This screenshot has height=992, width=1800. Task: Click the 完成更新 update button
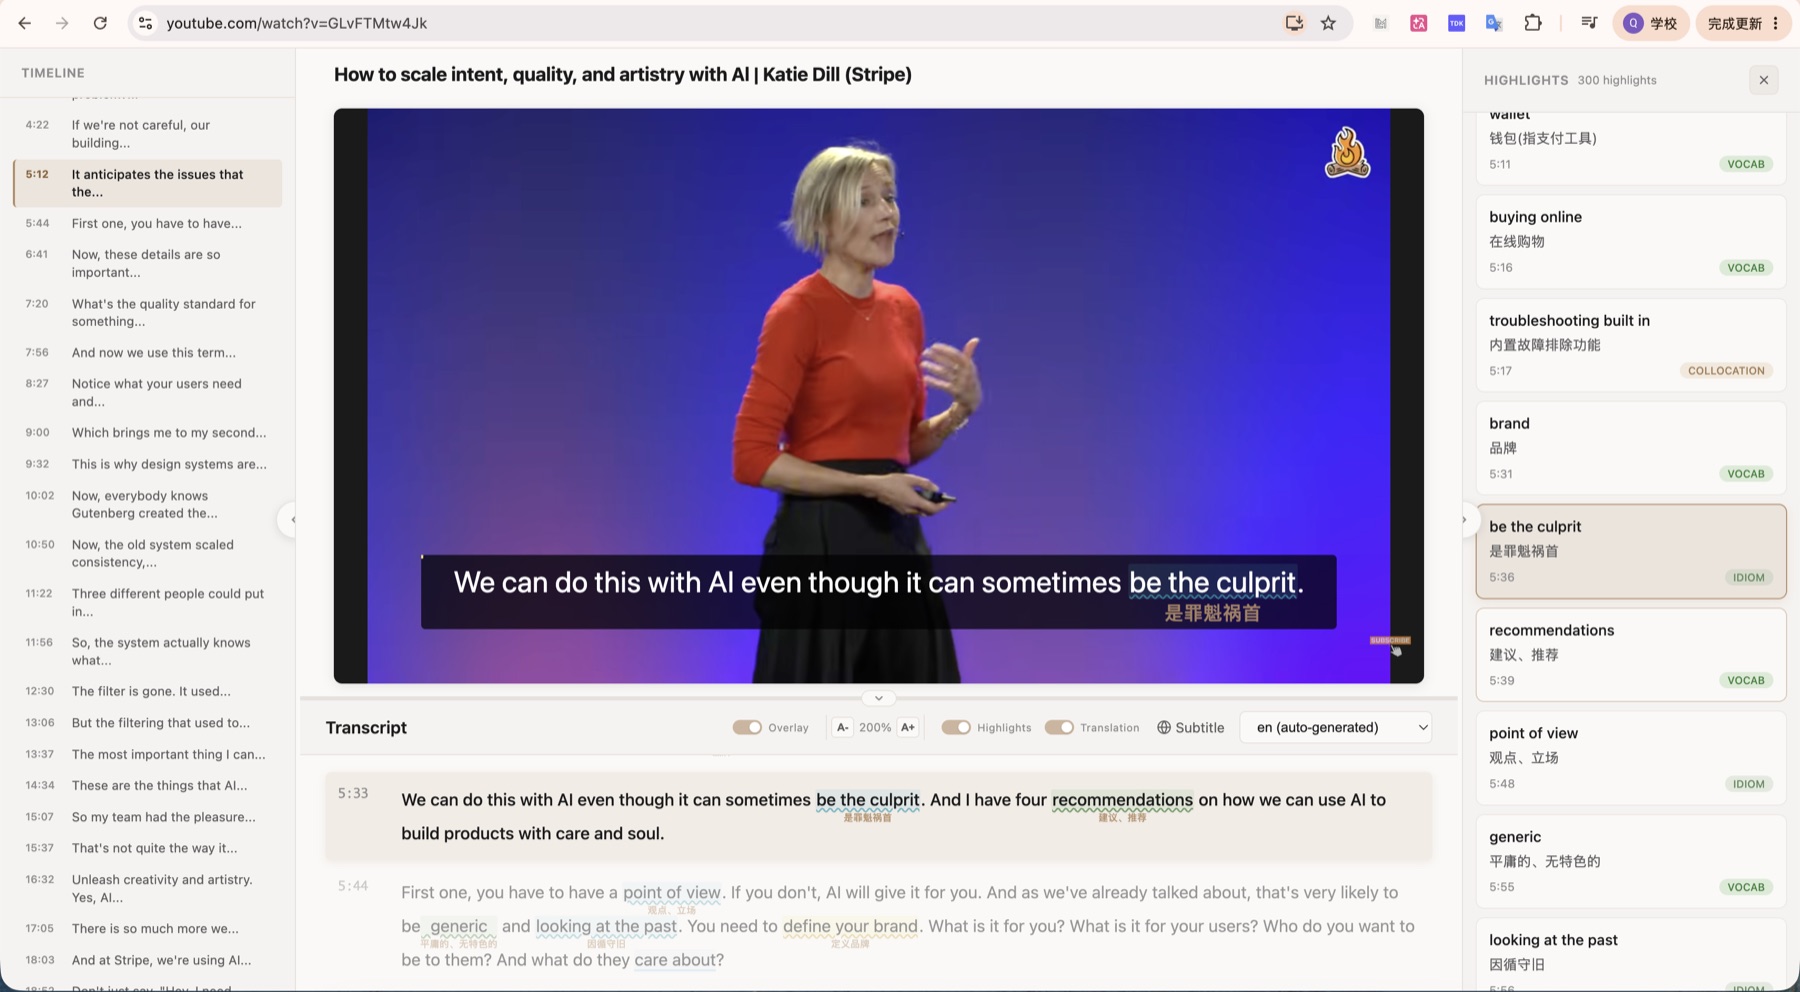pyautogui.click(x=1743, y=23)
